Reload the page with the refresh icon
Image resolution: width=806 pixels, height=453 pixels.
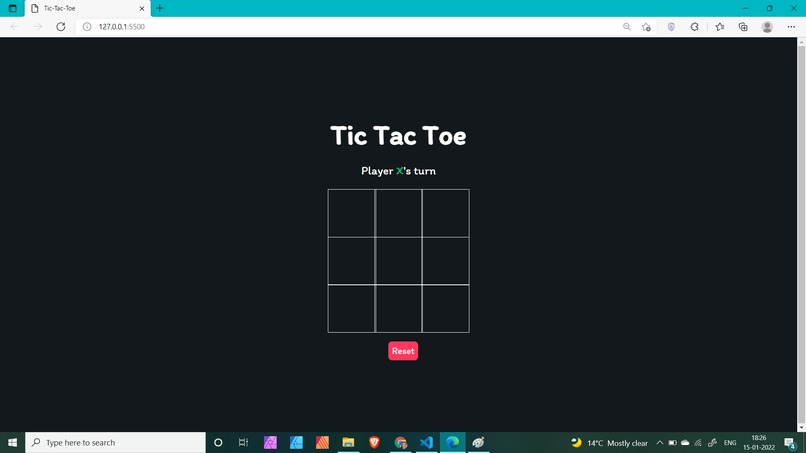[61, 27]
